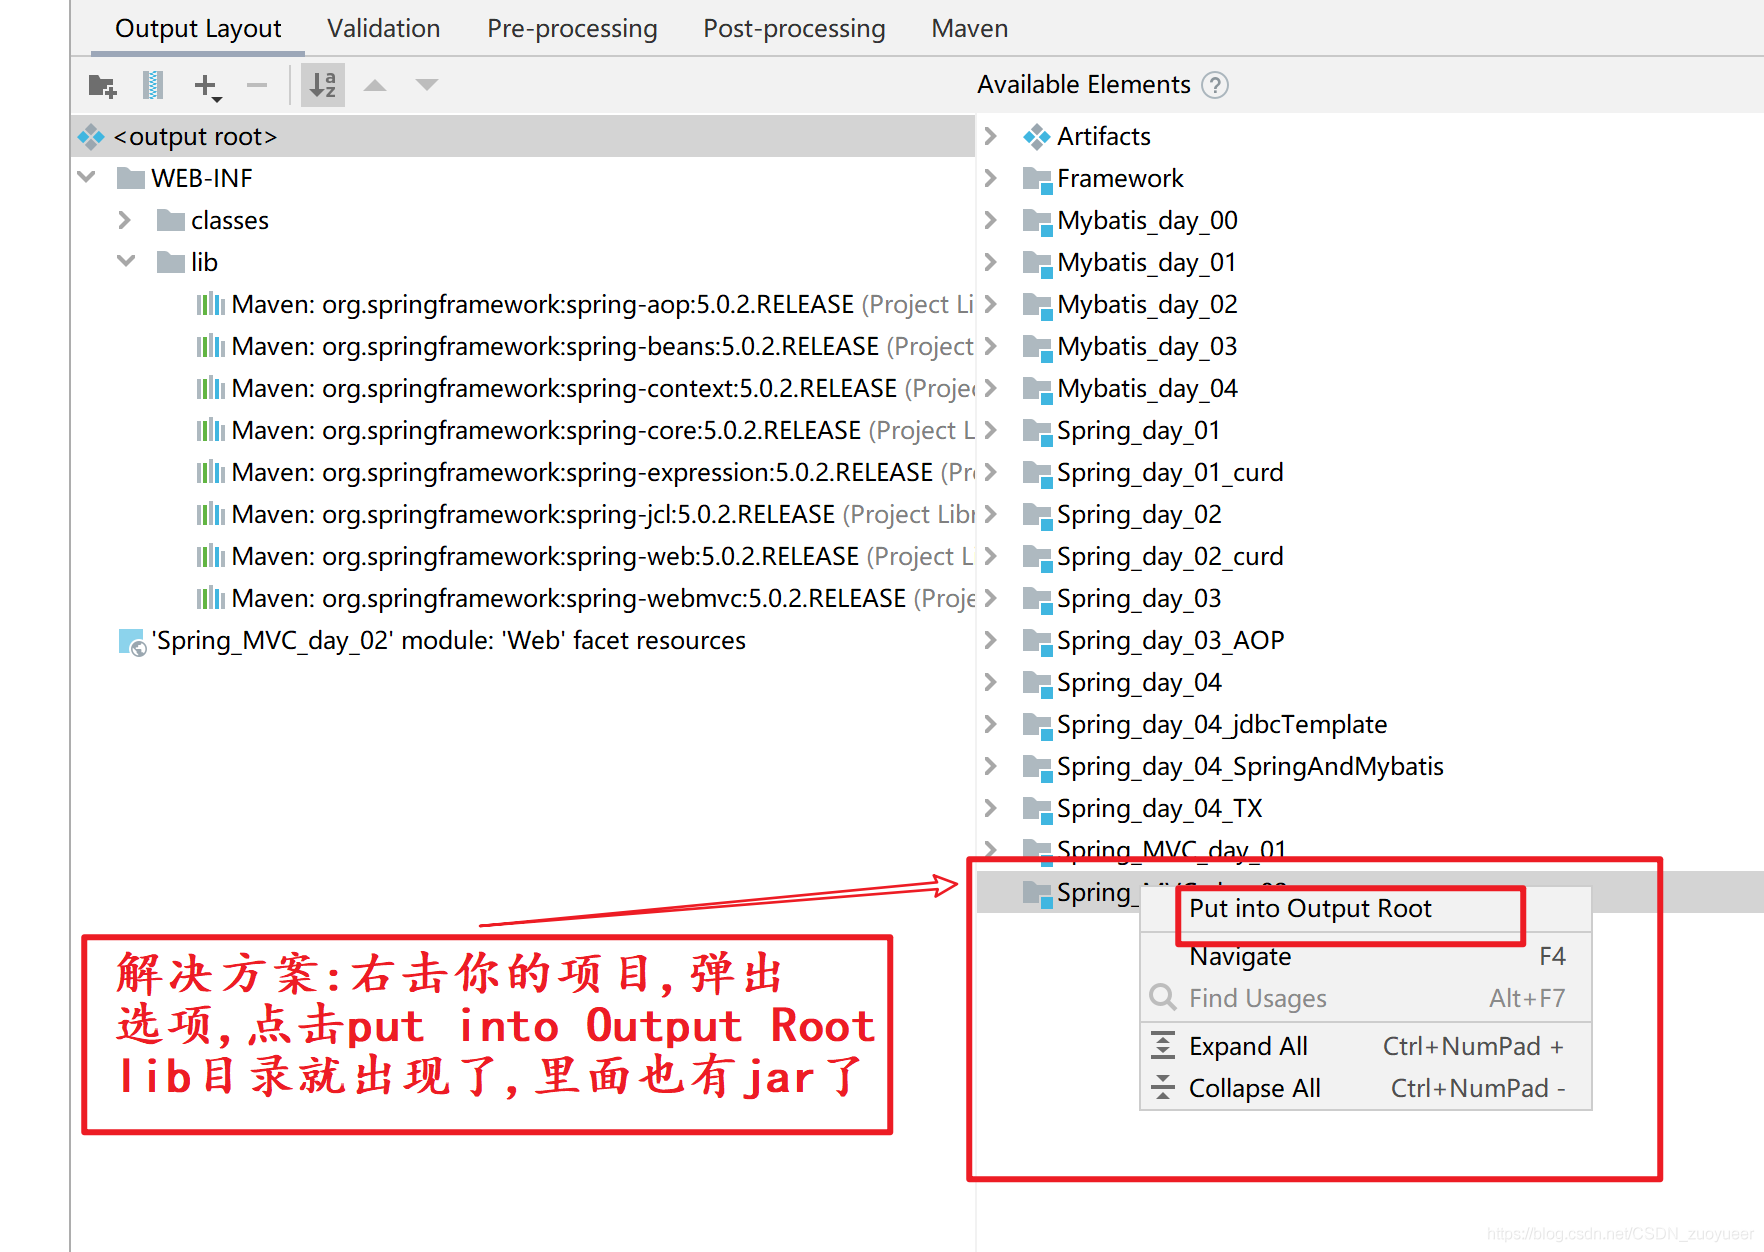Select the <output root> row
The image size is (1764, 1252).
pos(523,137)
